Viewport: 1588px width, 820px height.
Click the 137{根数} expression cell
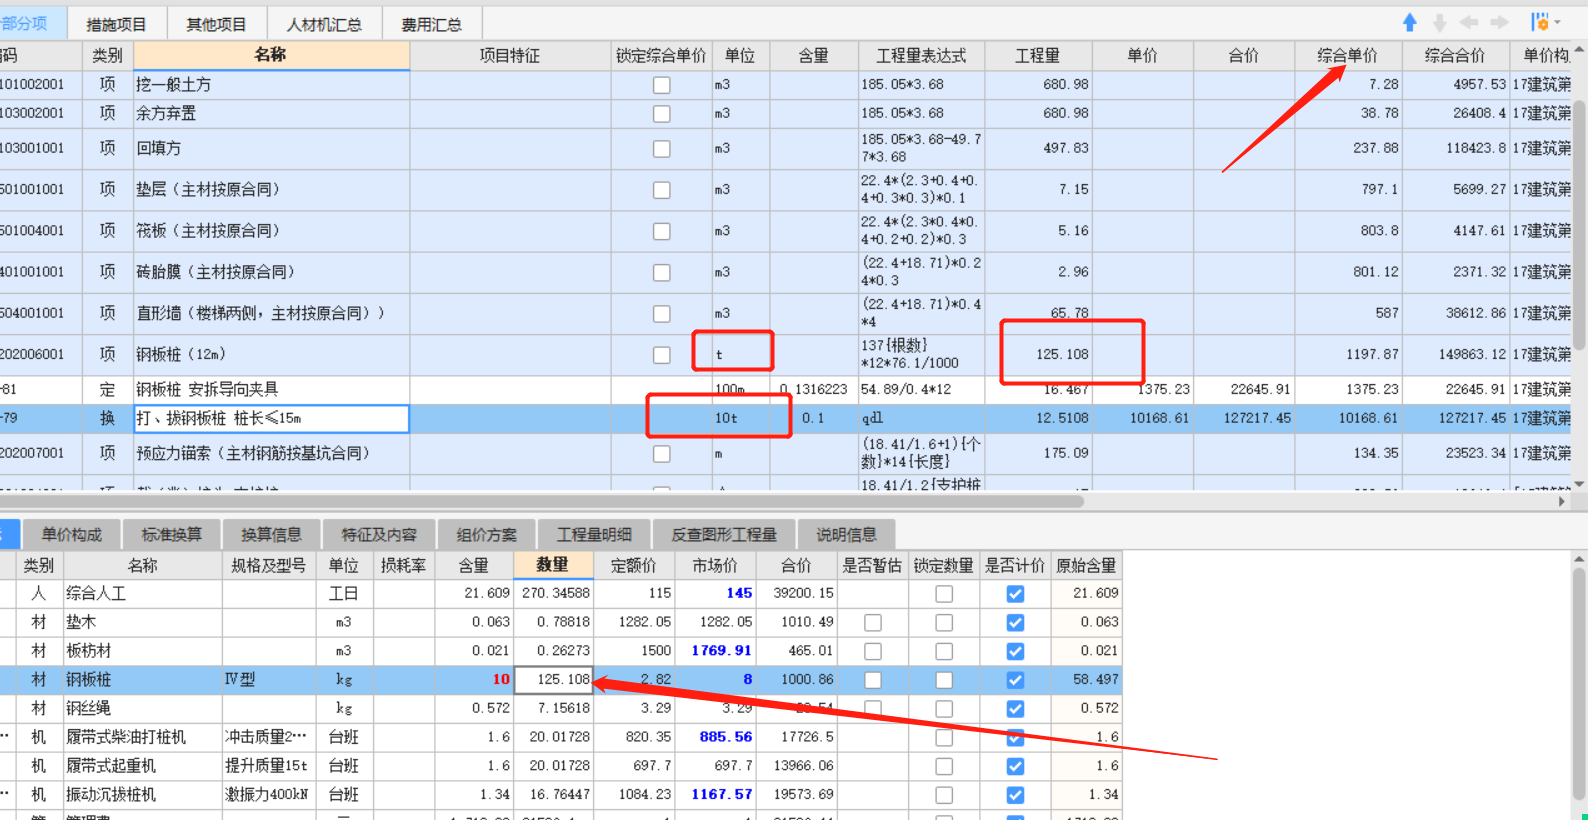click(x=921, y=354)
